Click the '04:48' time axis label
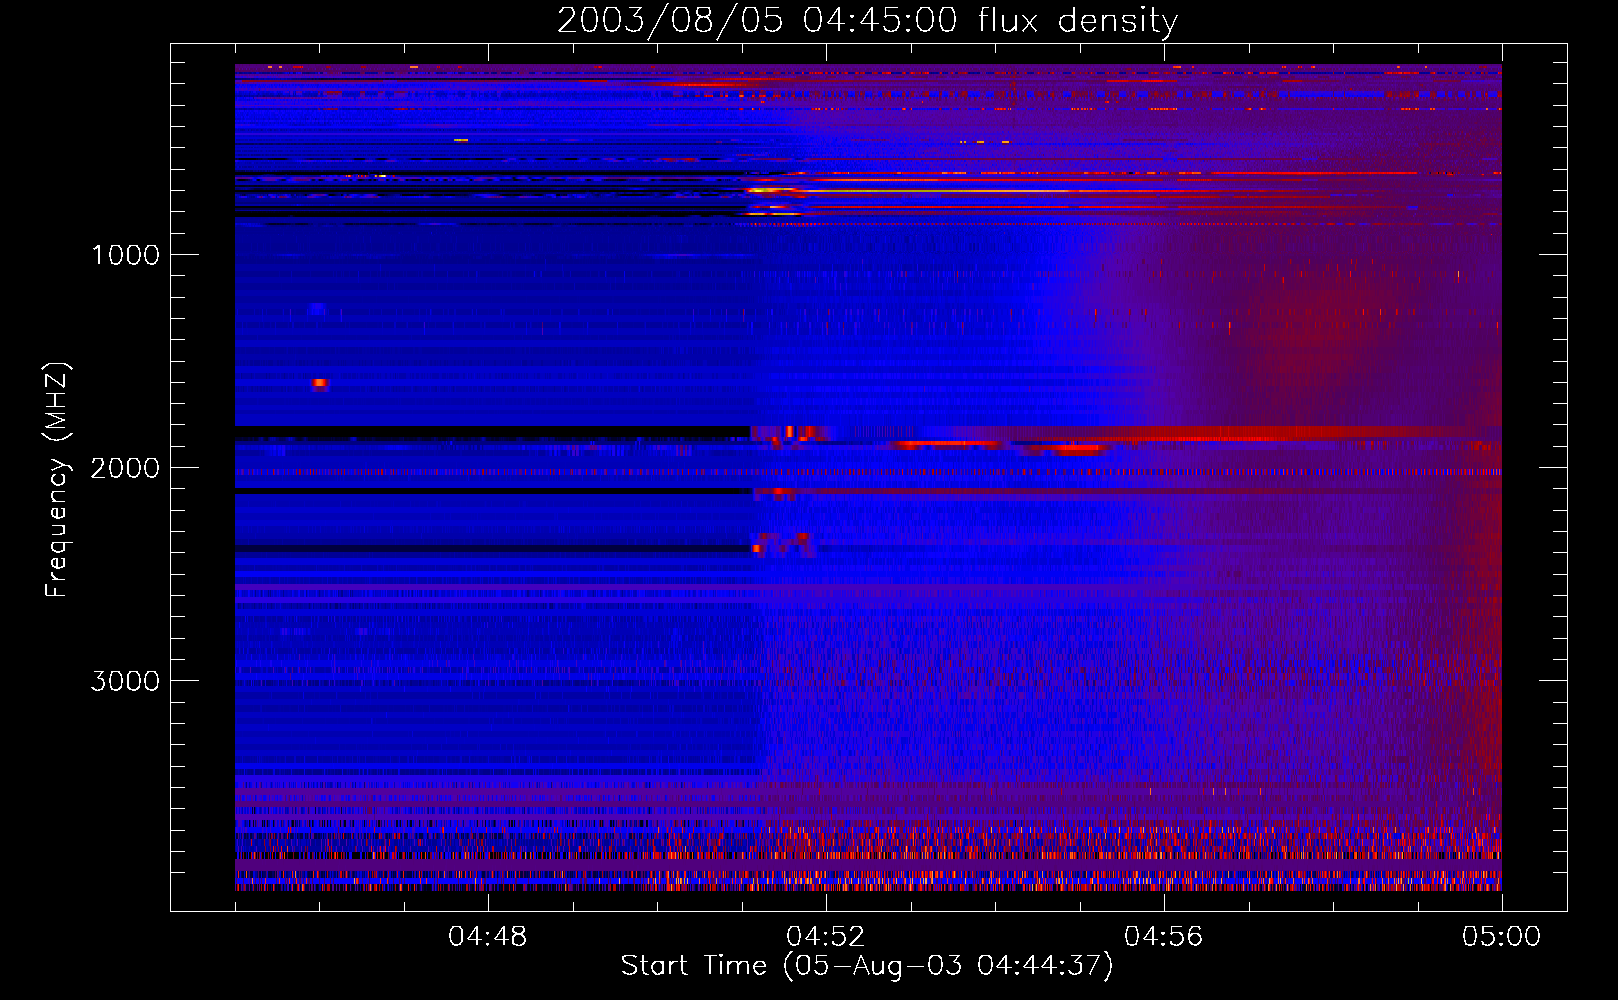 pyautogui.click(x=487, y=937)
